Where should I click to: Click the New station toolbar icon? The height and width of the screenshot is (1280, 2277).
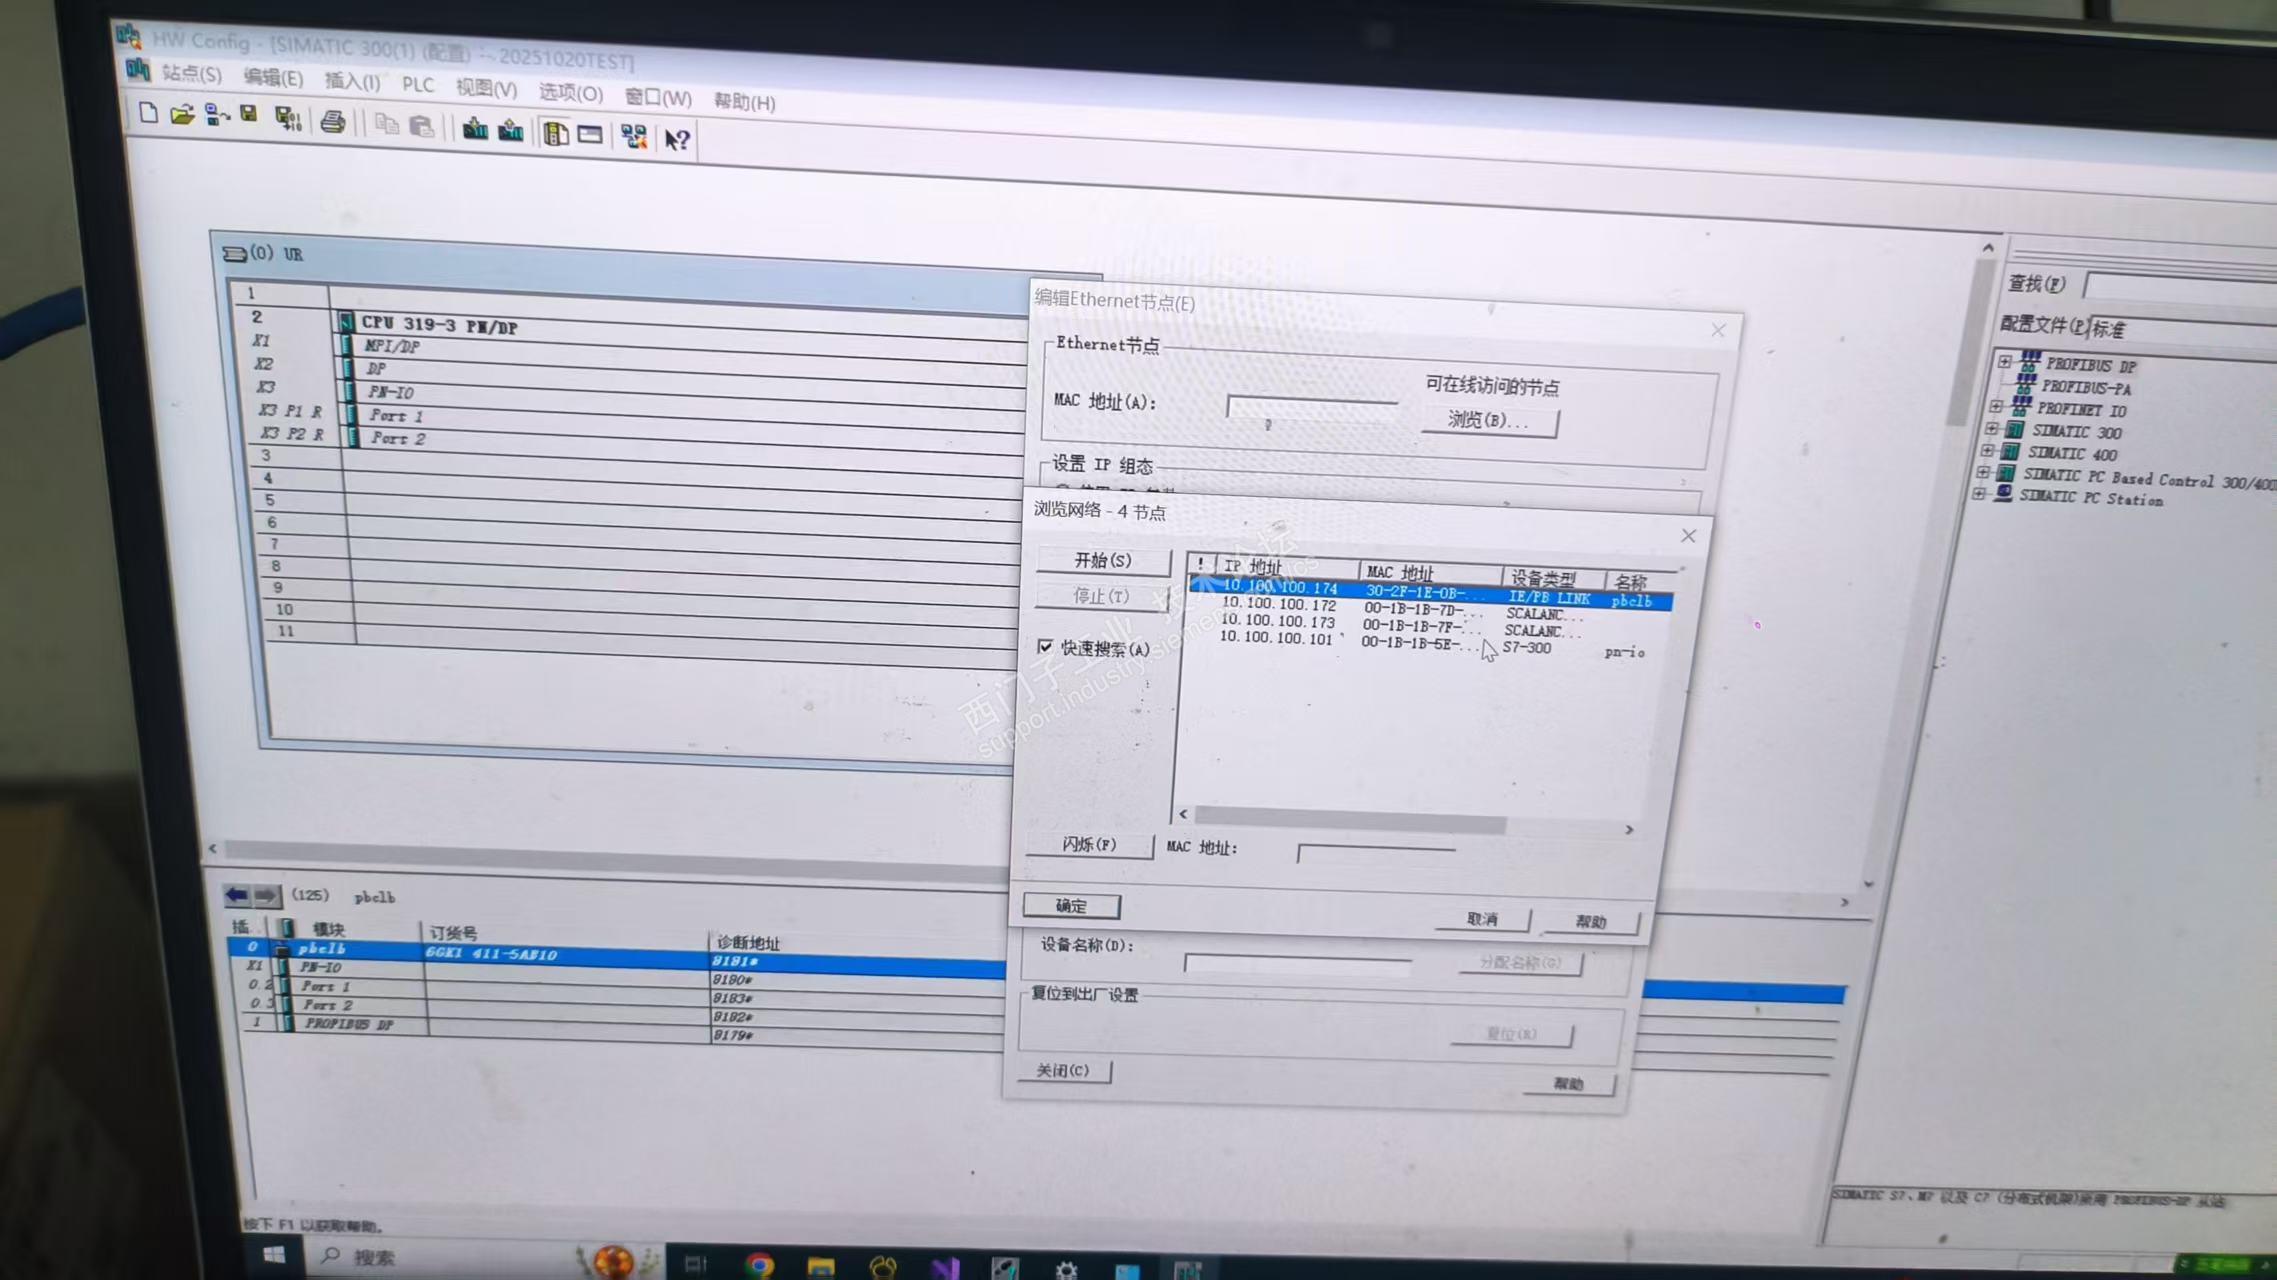pyautogui.click(x=148, y=113)
